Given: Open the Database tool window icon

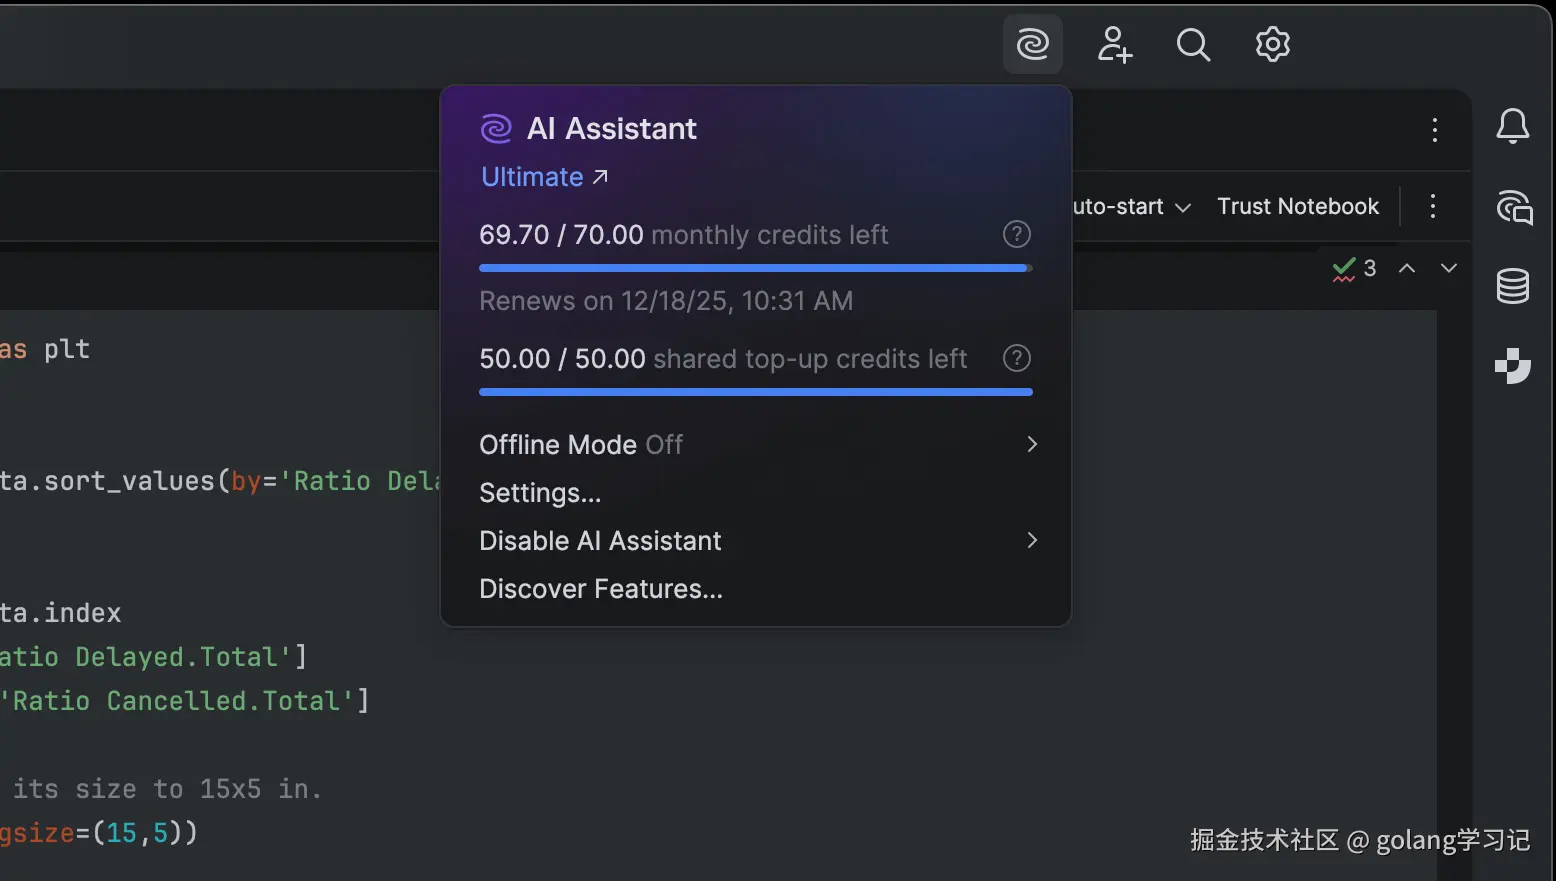Looking at the screenshot, I should click(1512, 286).
